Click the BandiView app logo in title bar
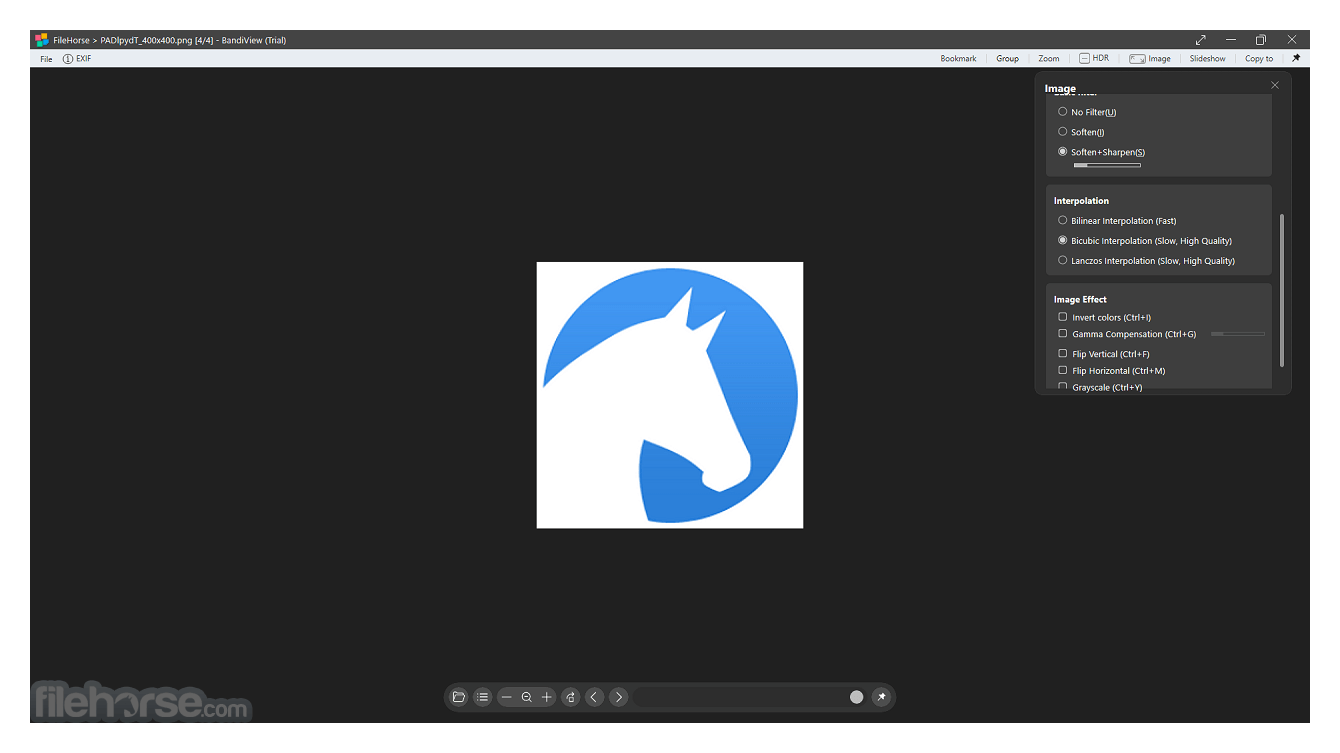The width and height of the screenshot is (1340, 753). pyautogui.click(x=42, y=40)
